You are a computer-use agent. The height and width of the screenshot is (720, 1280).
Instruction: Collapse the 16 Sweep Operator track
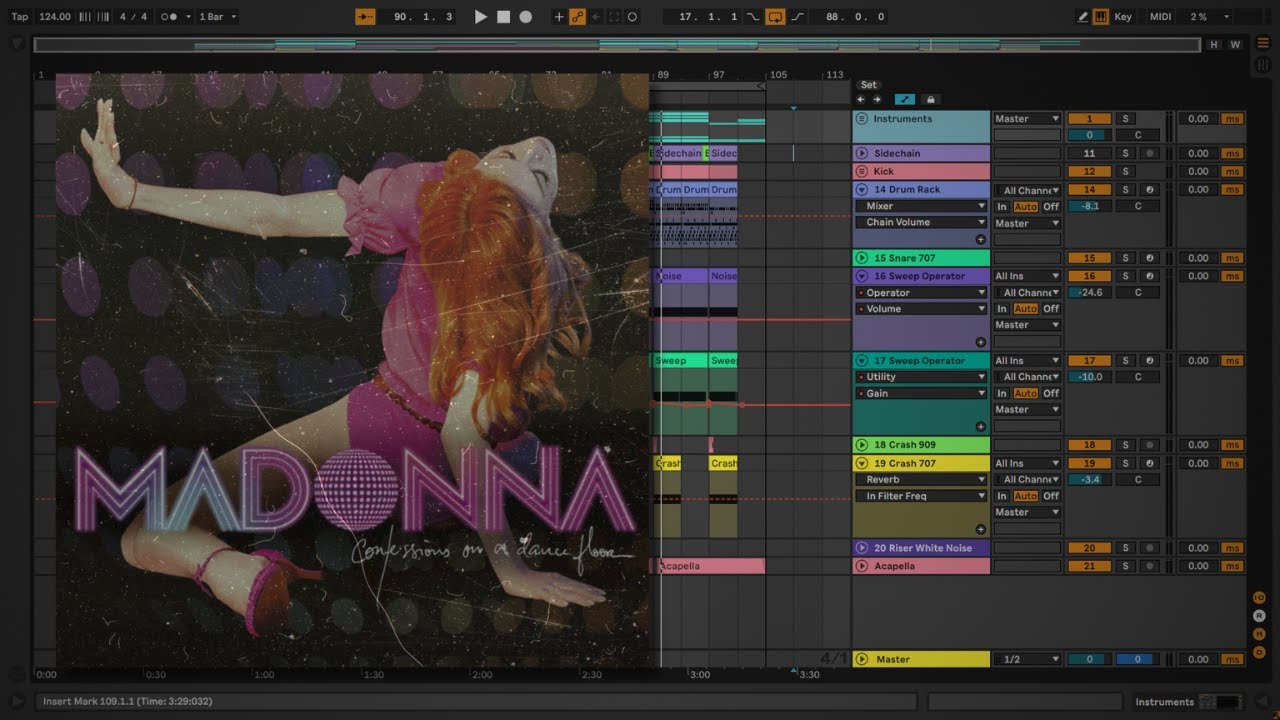[x=862, y=276]
